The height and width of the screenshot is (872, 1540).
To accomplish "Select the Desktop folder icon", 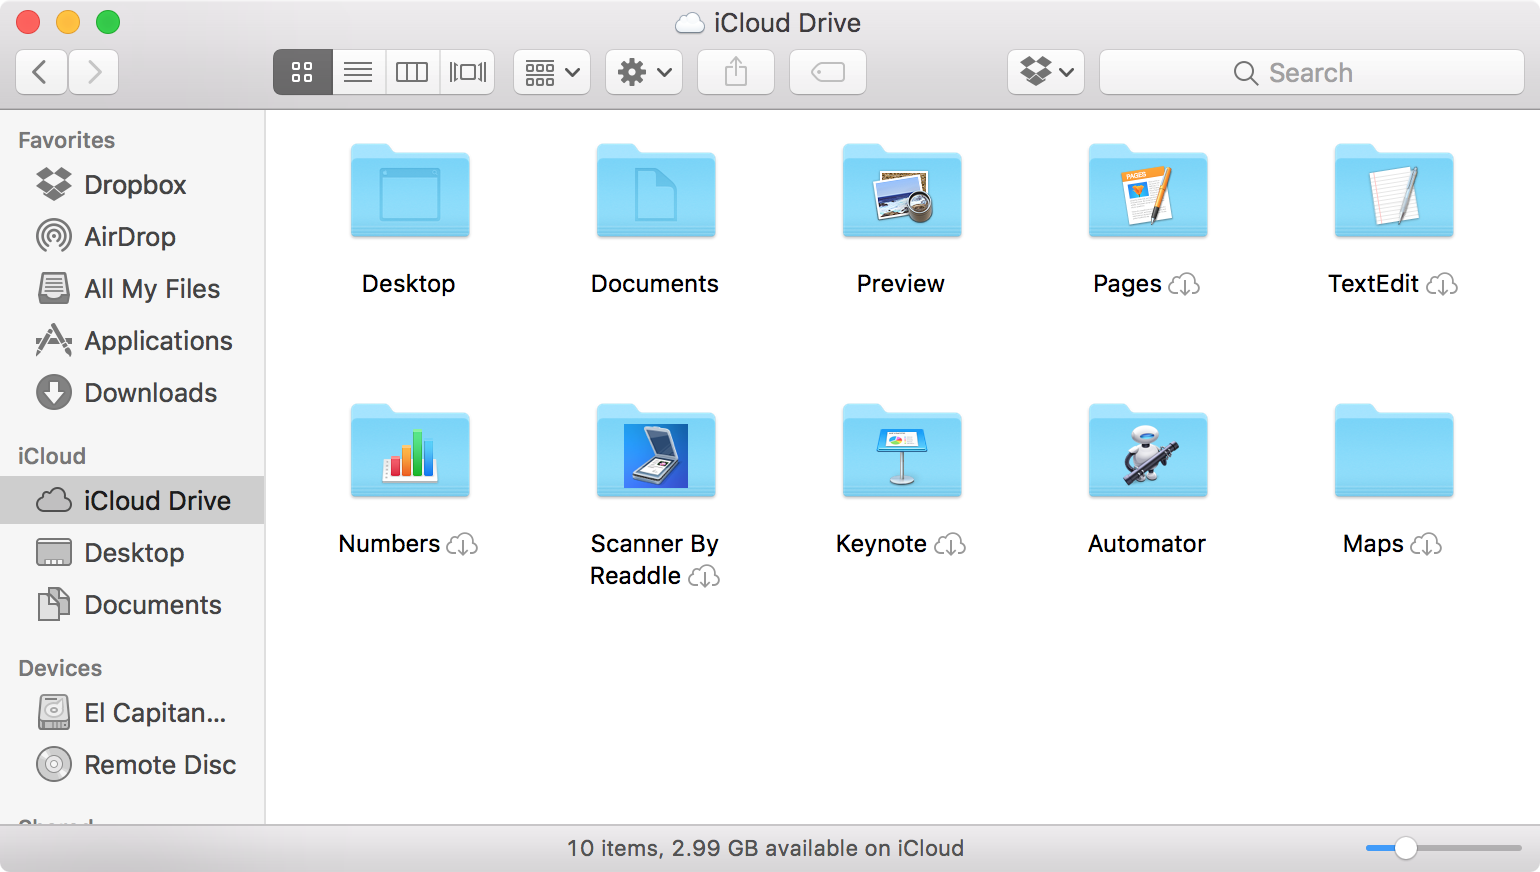I will pyautogui.click(x=410, y=191).
